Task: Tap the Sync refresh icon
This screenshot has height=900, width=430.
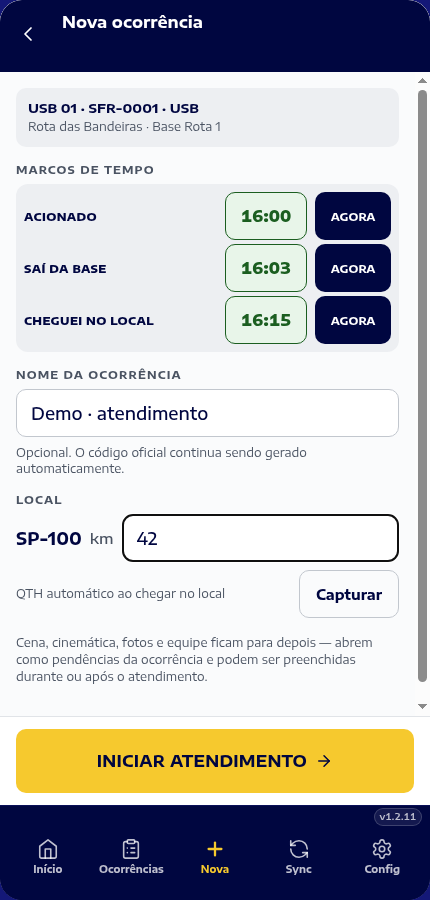Action: click(x=299, y=849)
